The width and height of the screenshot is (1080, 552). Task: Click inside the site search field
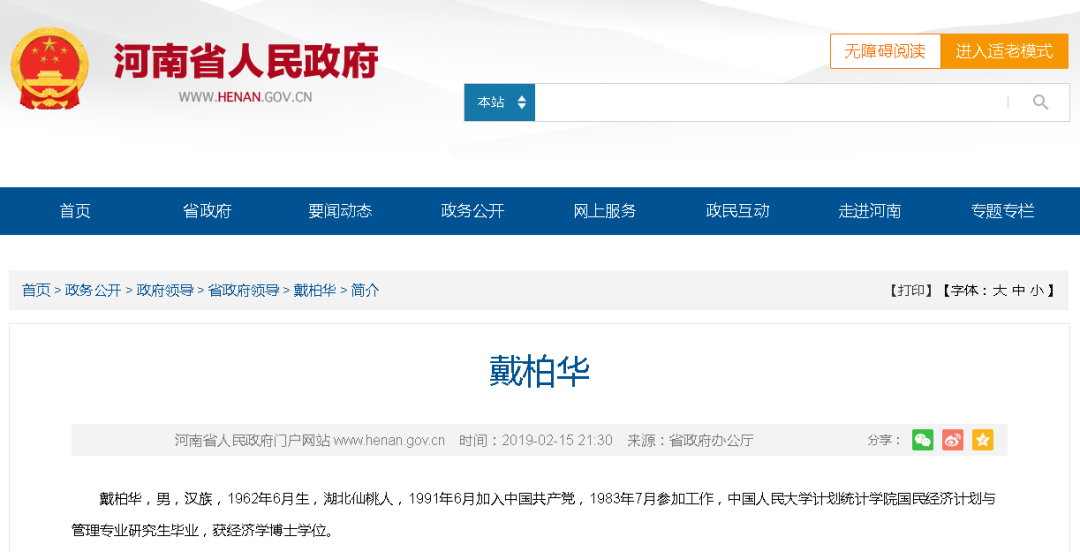771,103
